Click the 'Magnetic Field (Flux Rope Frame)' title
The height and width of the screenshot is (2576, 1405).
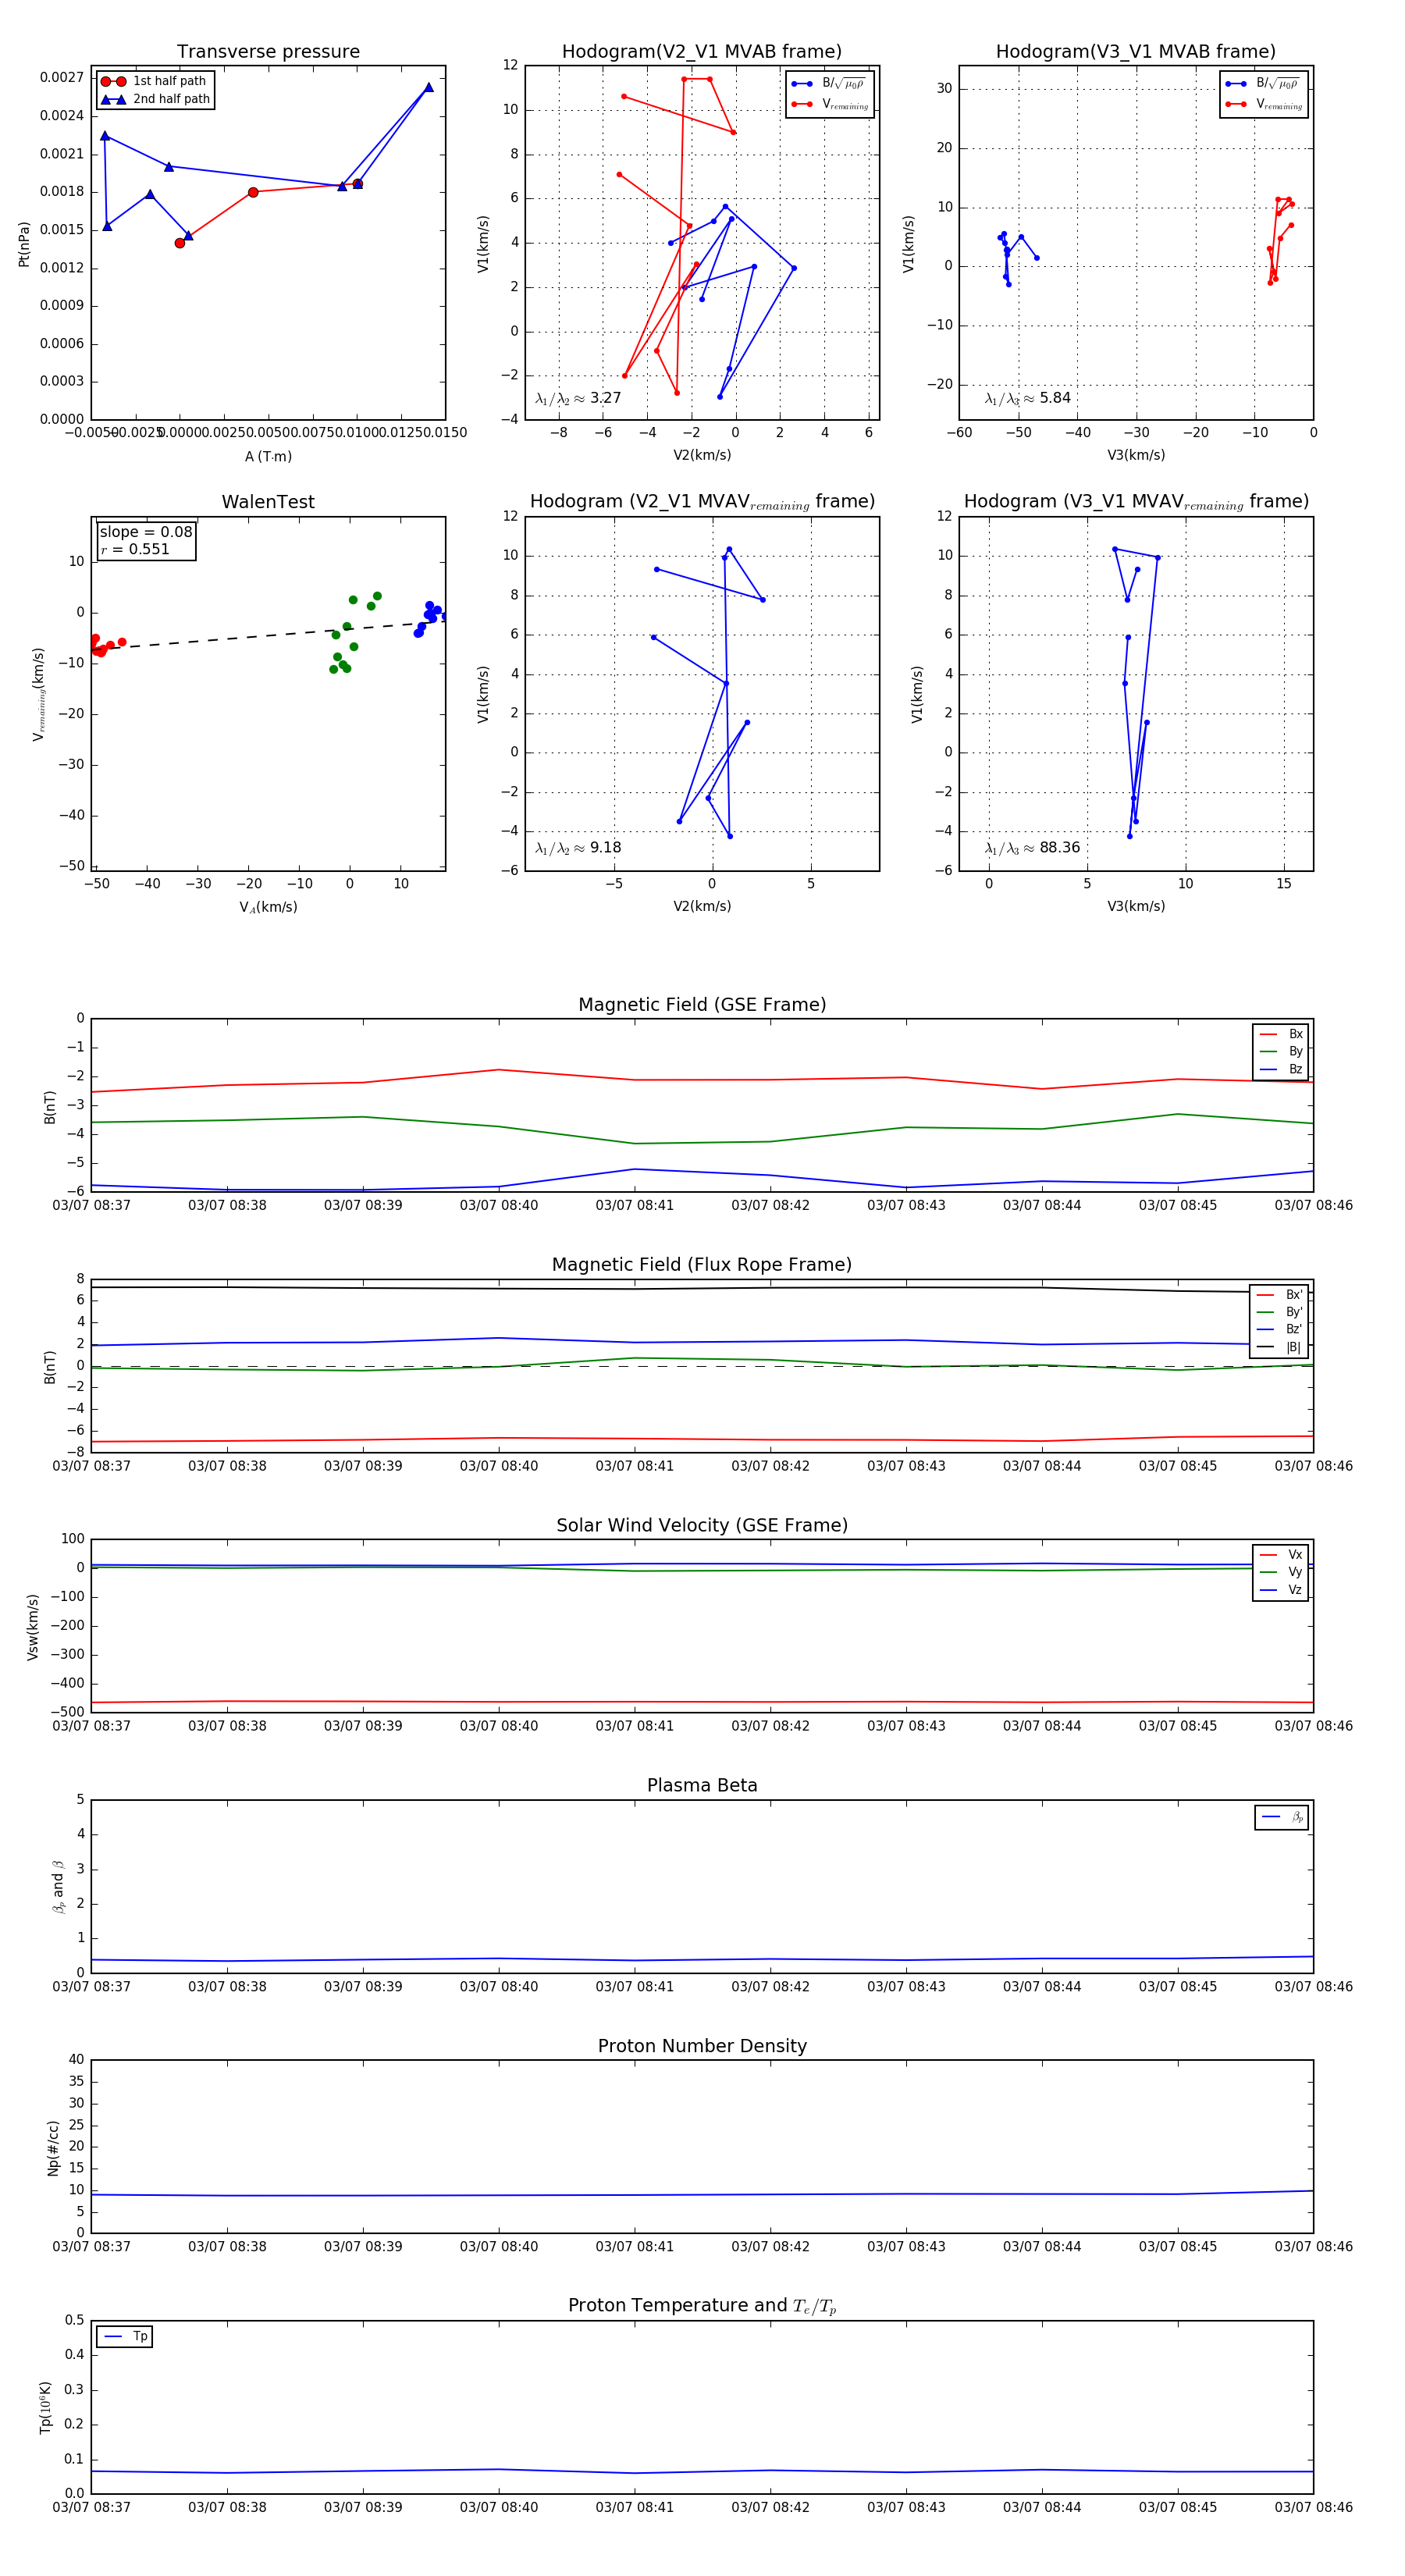(x=702, y=1265)
